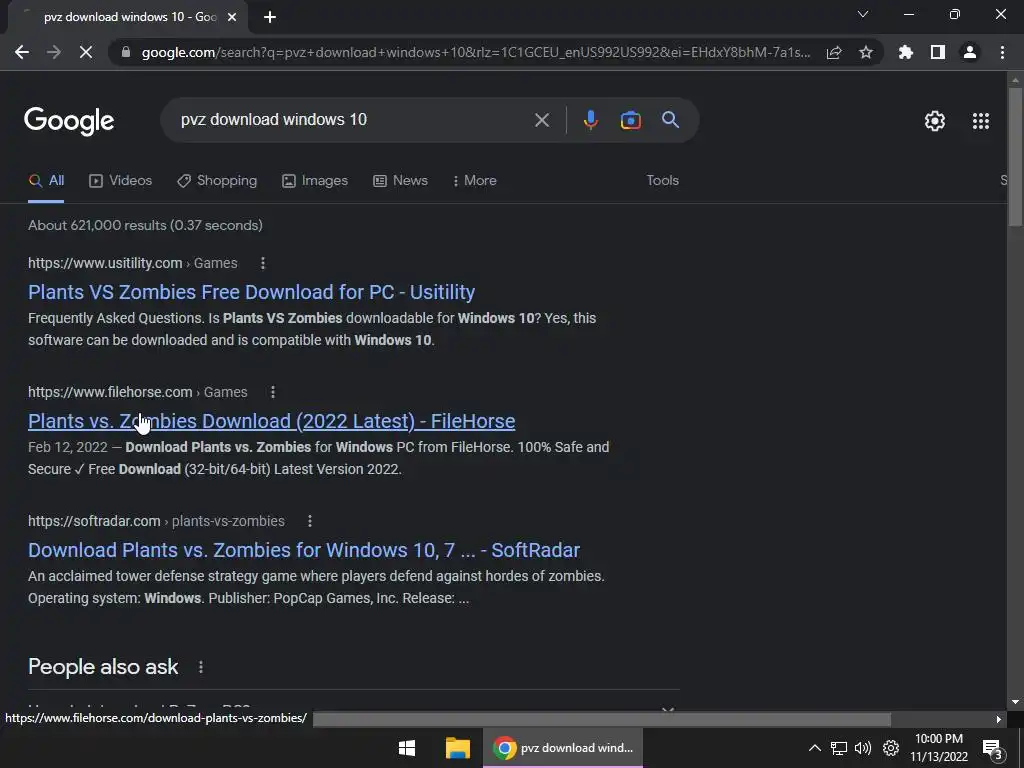Show hidden system tray icons

[x=814, y=748]
